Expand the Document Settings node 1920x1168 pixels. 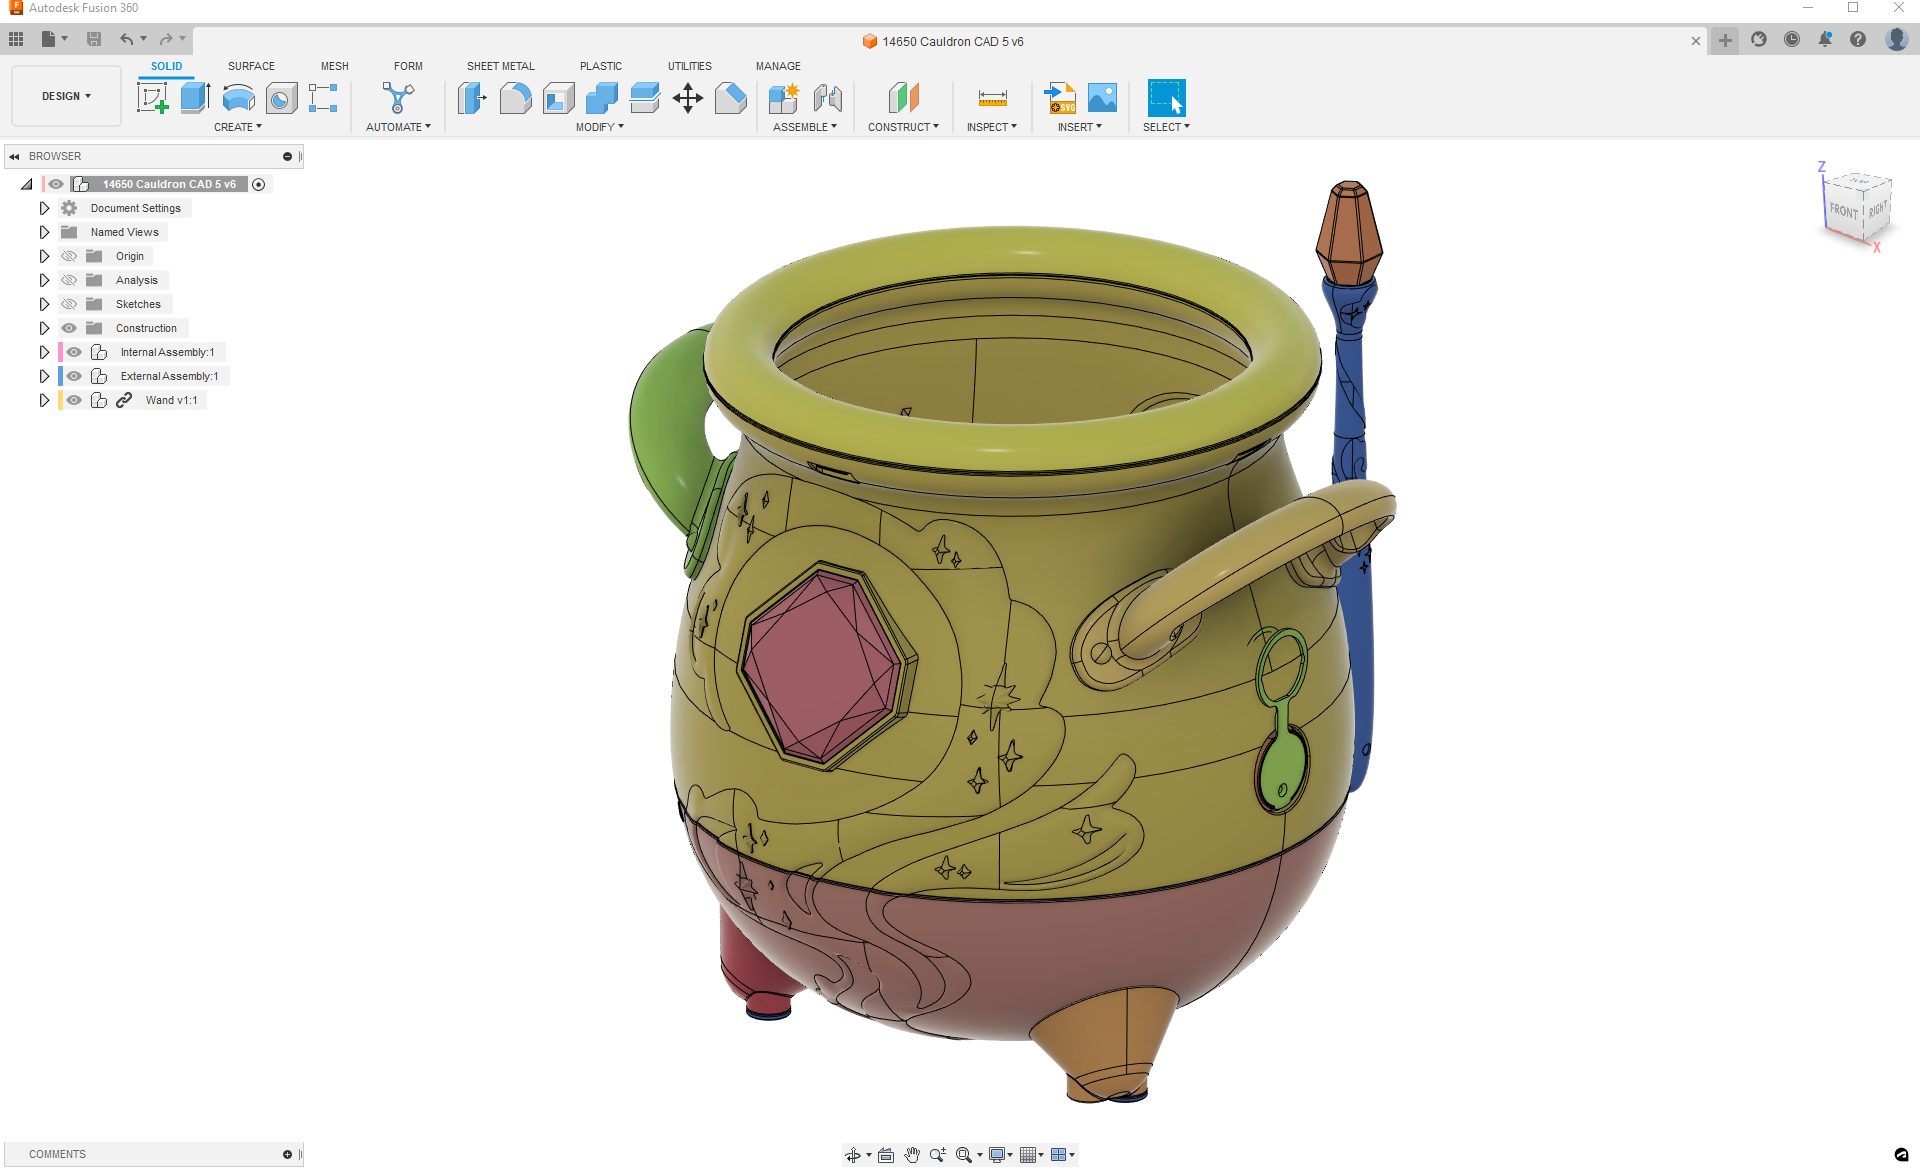tap(44, 208)
